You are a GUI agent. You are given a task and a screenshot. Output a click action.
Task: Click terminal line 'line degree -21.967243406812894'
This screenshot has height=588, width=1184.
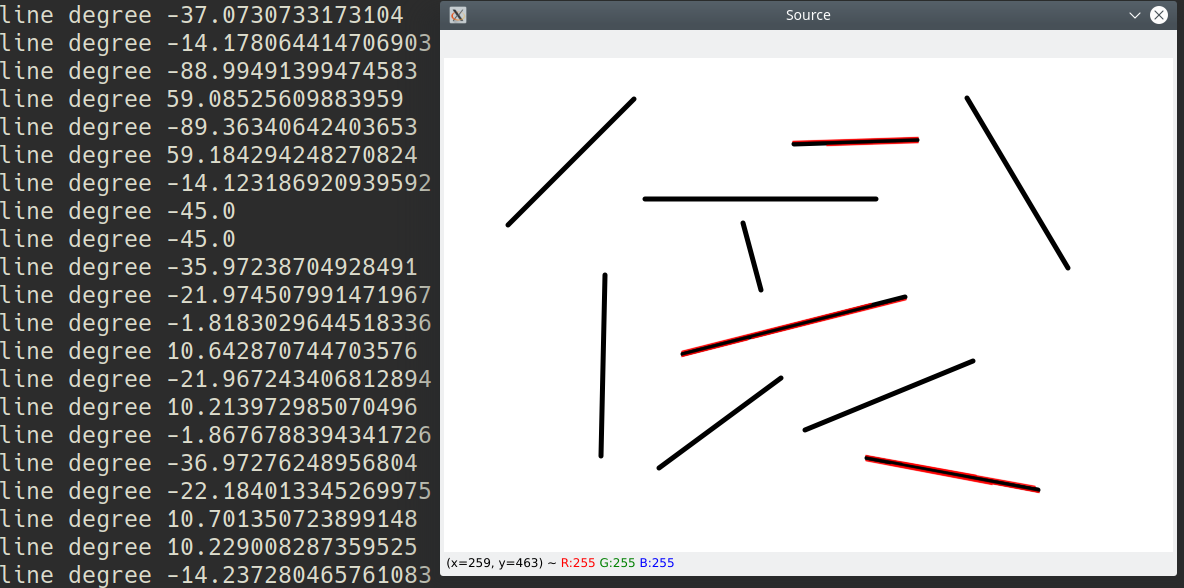pyautogui.click(x=215, y=379)
